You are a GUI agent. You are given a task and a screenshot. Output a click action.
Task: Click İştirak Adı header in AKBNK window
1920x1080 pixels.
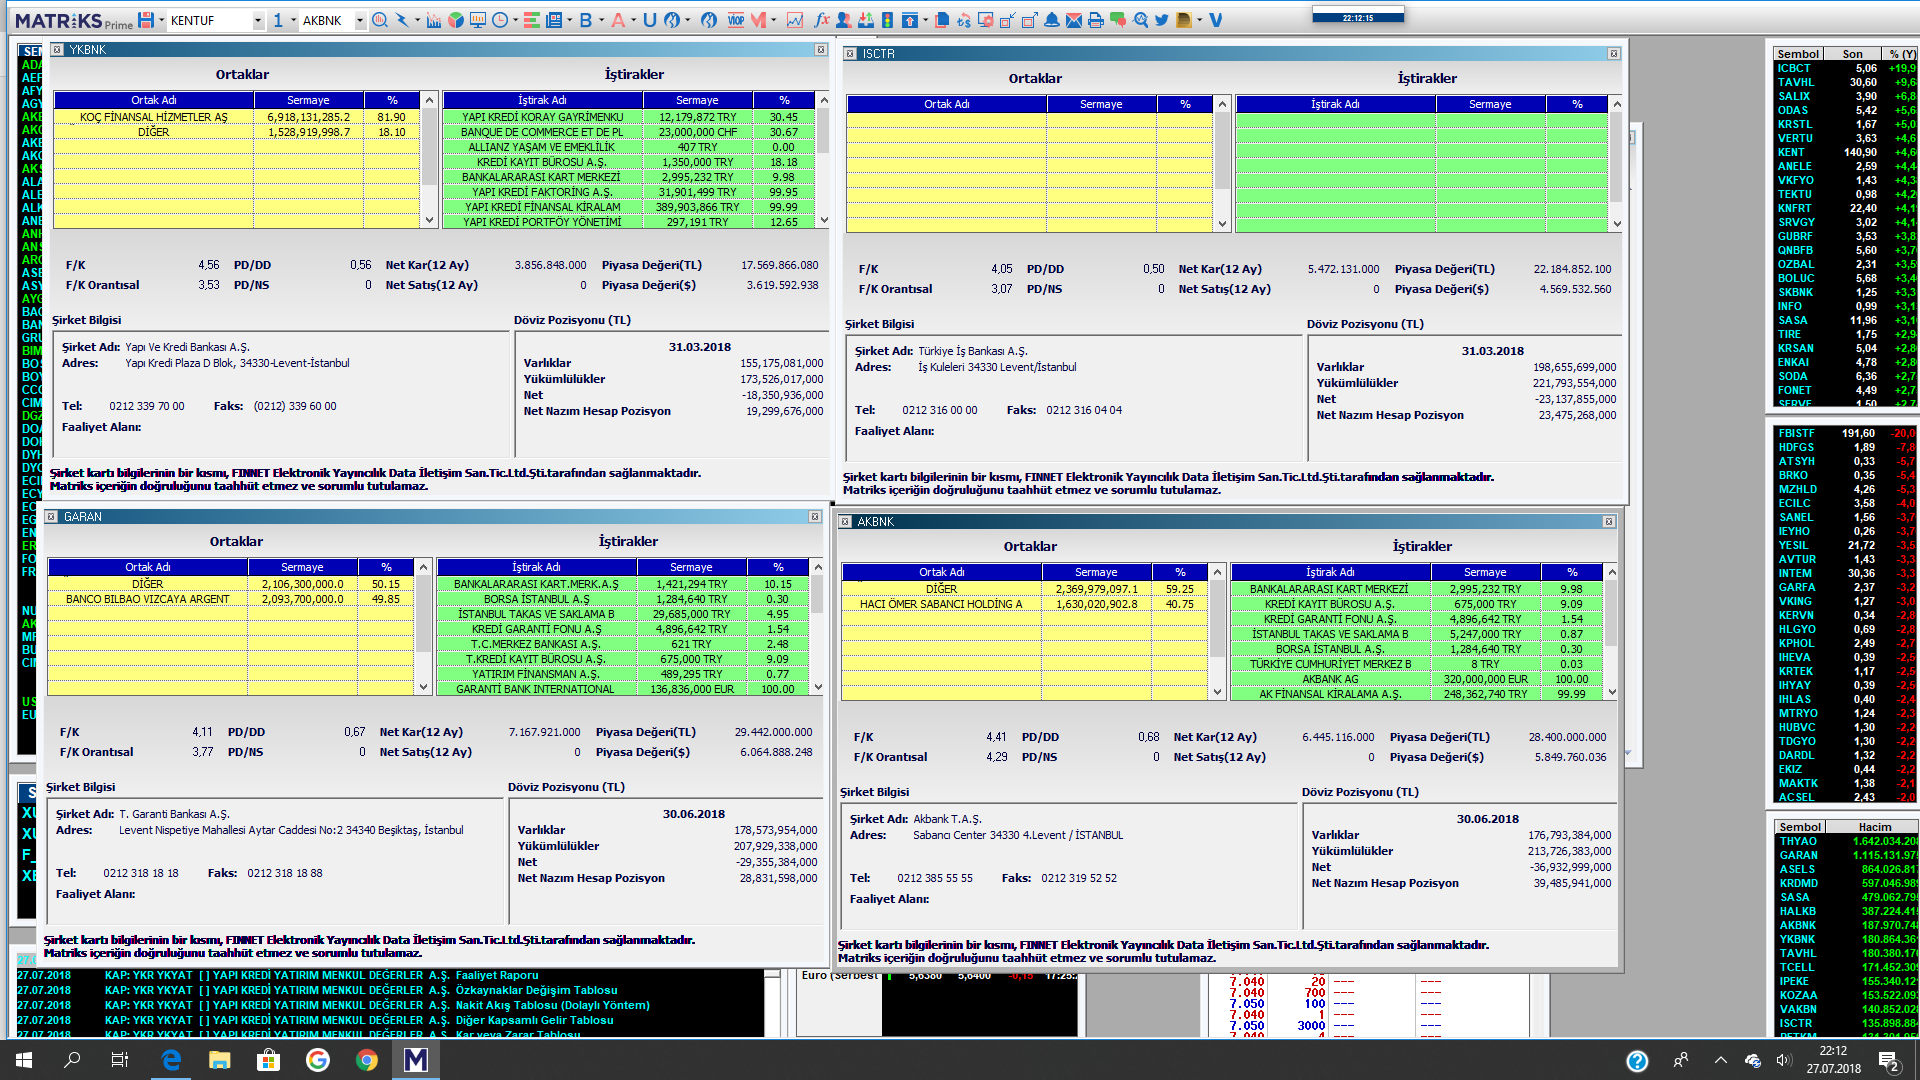[1330, 572]
